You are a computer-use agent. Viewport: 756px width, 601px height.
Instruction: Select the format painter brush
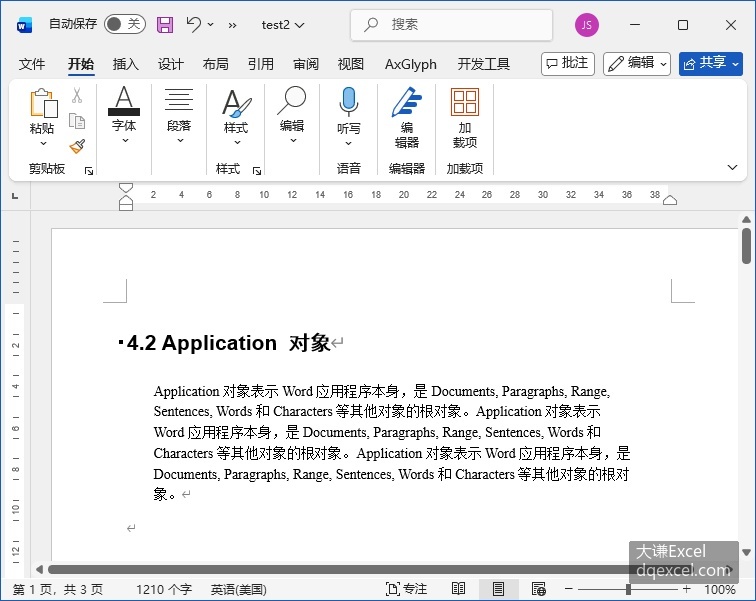coord(77,146)
